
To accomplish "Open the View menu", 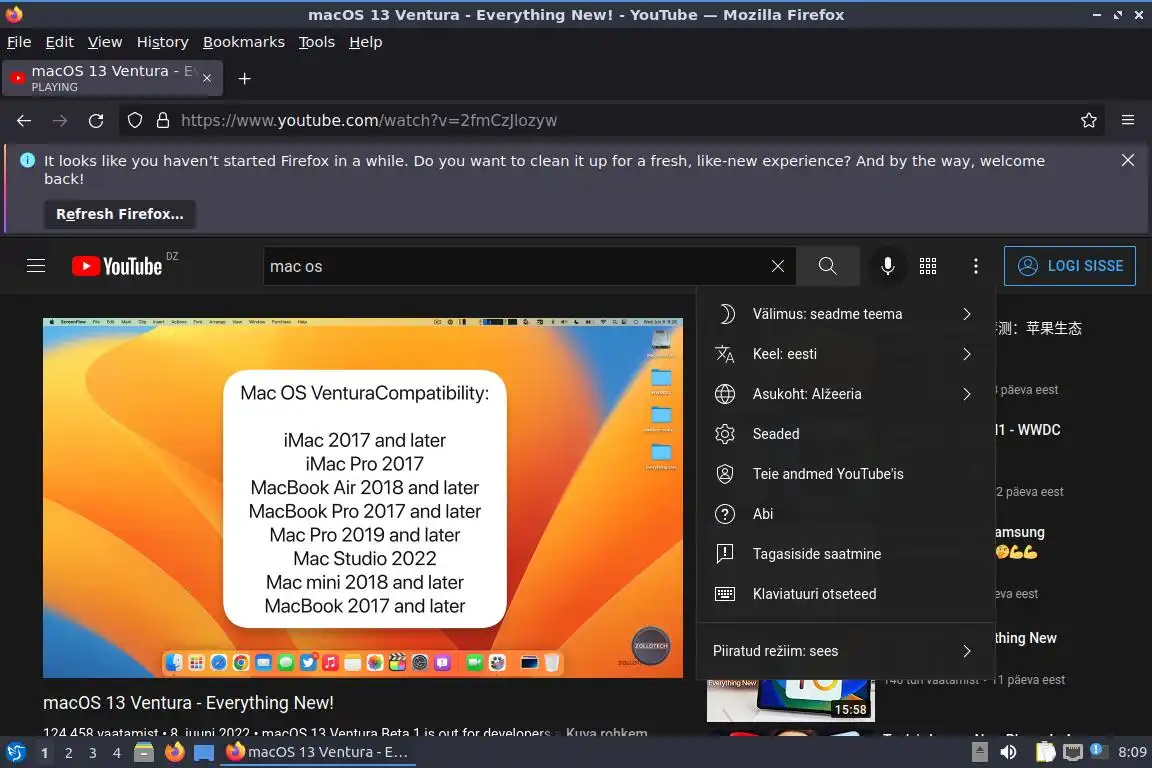I will 105,42.
